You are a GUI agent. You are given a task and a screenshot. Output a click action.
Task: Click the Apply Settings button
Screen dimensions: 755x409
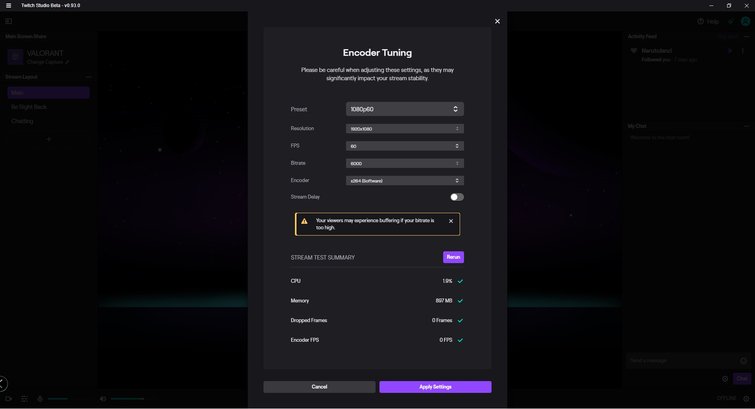coord(435,387)
